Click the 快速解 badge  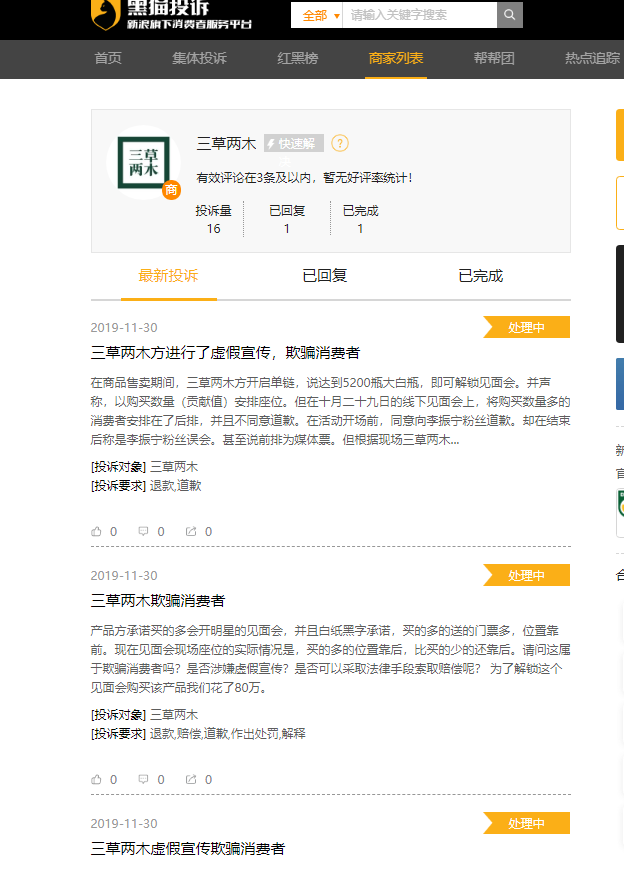click(293, 143)
